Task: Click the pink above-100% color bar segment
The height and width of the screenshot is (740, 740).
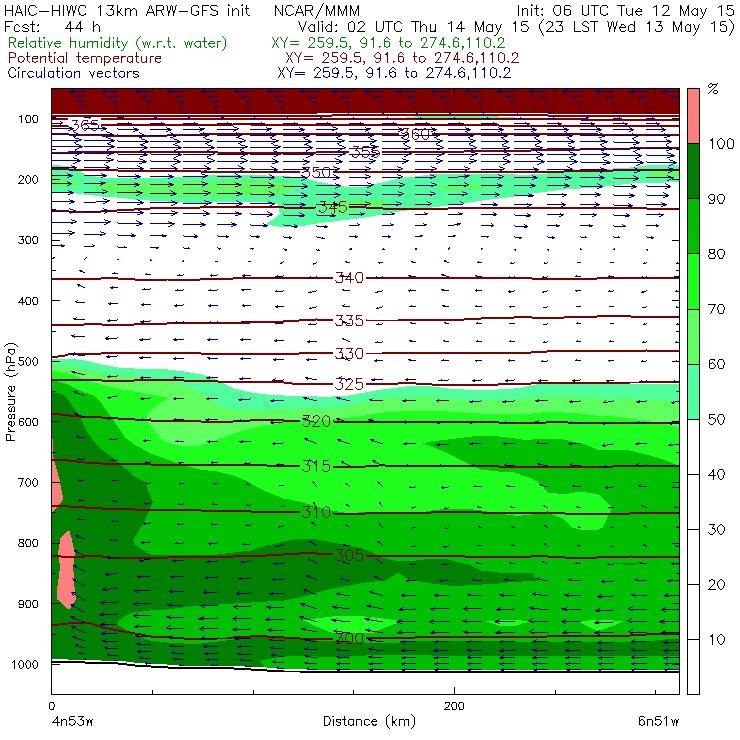Action: (693, 116)
